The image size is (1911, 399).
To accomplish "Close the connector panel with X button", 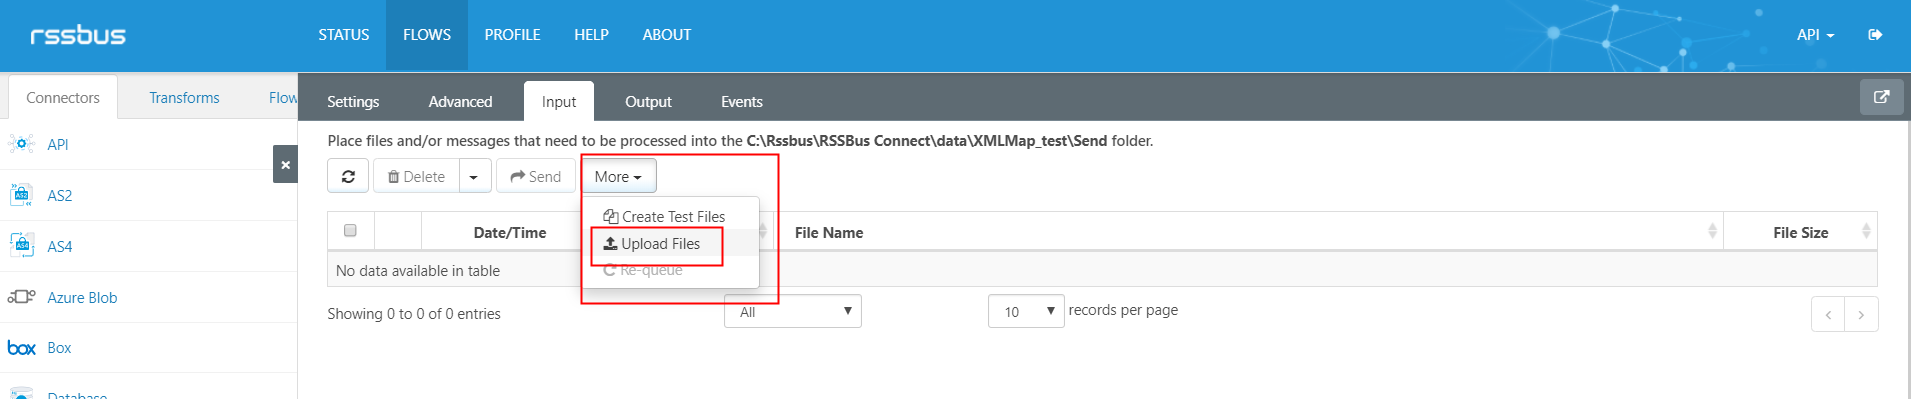I will (285, 164).
